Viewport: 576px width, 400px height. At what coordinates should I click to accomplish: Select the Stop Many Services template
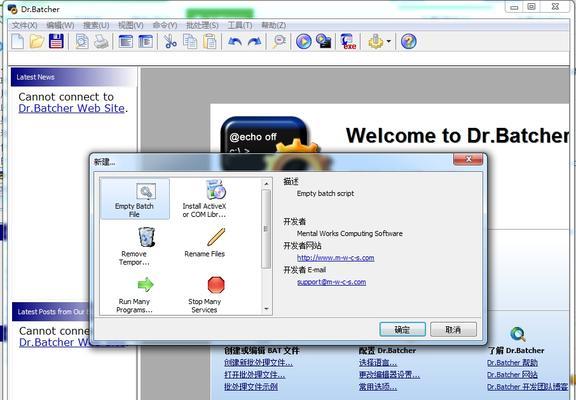click(x=205, y=295)
